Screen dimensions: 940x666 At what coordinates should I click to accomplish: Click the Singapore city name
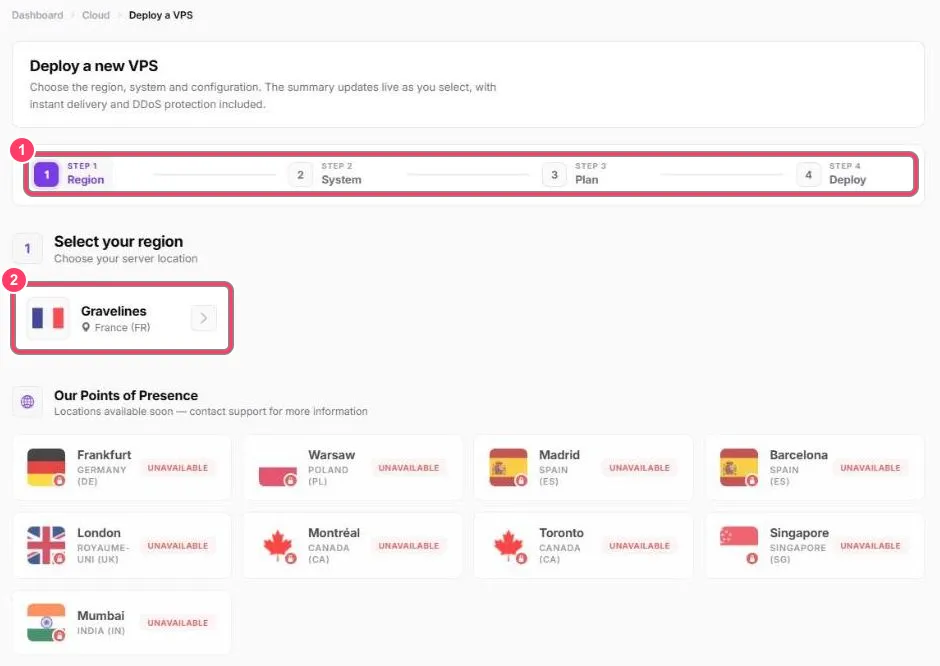pos(799,532)
